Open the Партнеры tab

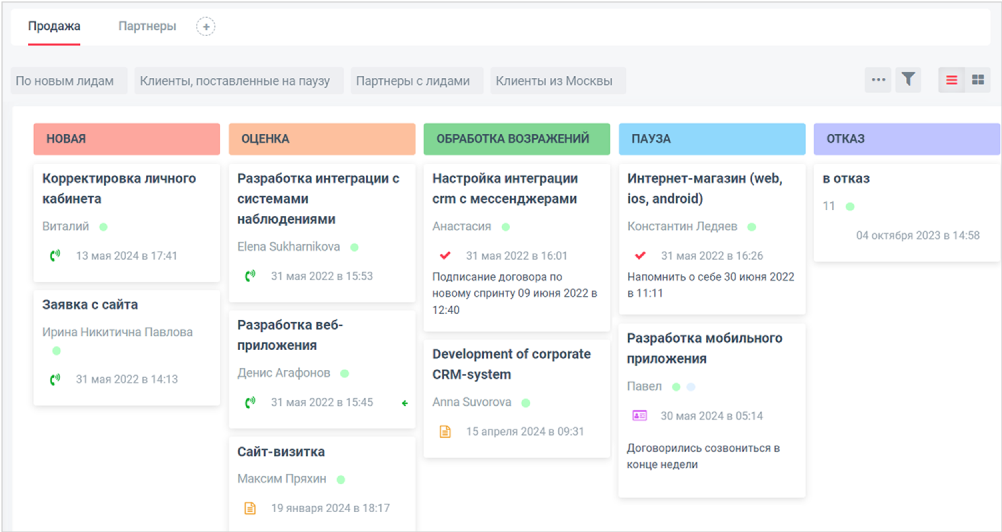click(x=147, y=26)
